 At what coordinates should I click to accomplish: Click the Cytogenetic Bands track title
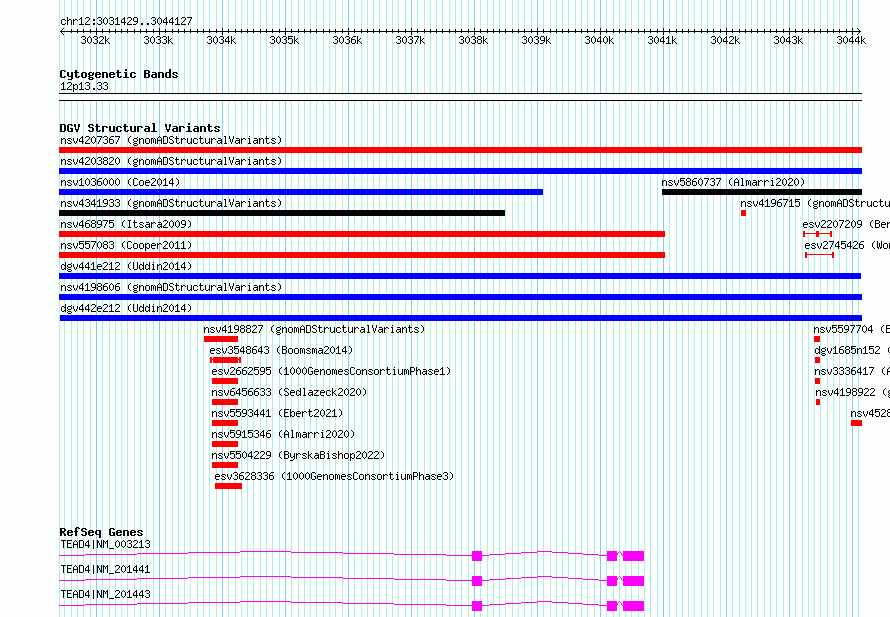[119, 74]
